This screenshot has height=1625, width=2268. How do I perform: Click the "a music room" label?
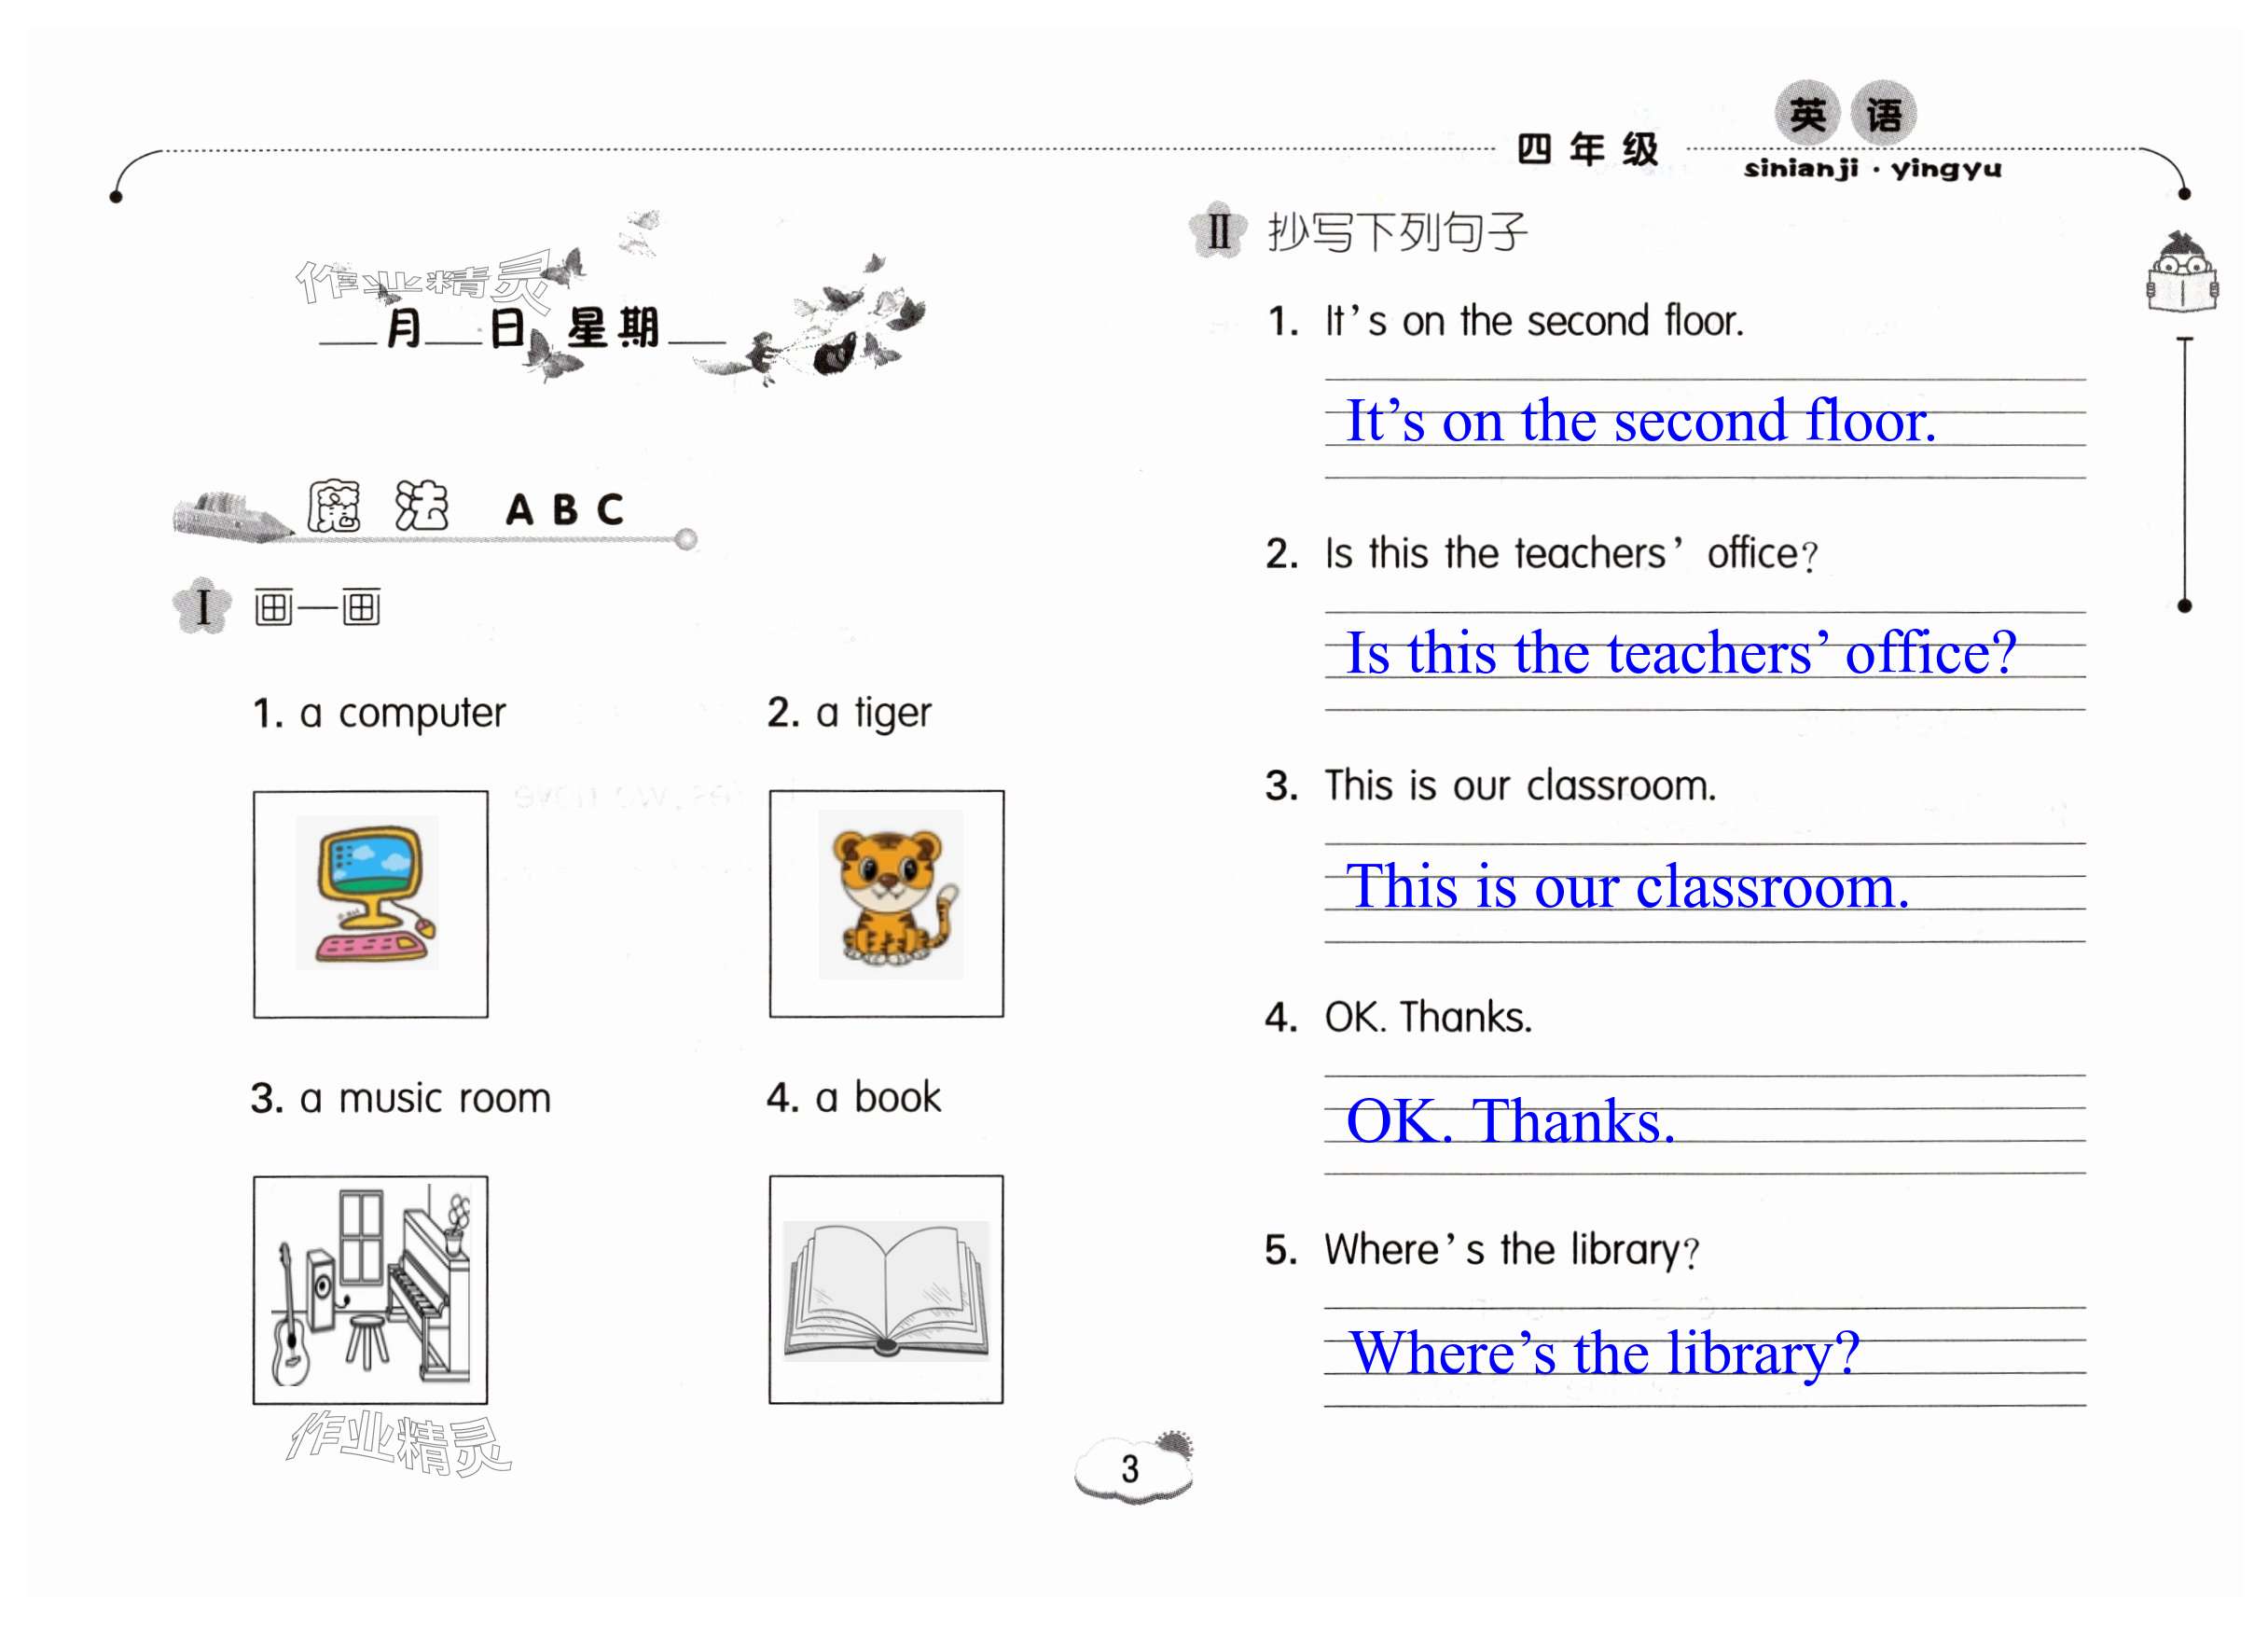coord(425,1098)
